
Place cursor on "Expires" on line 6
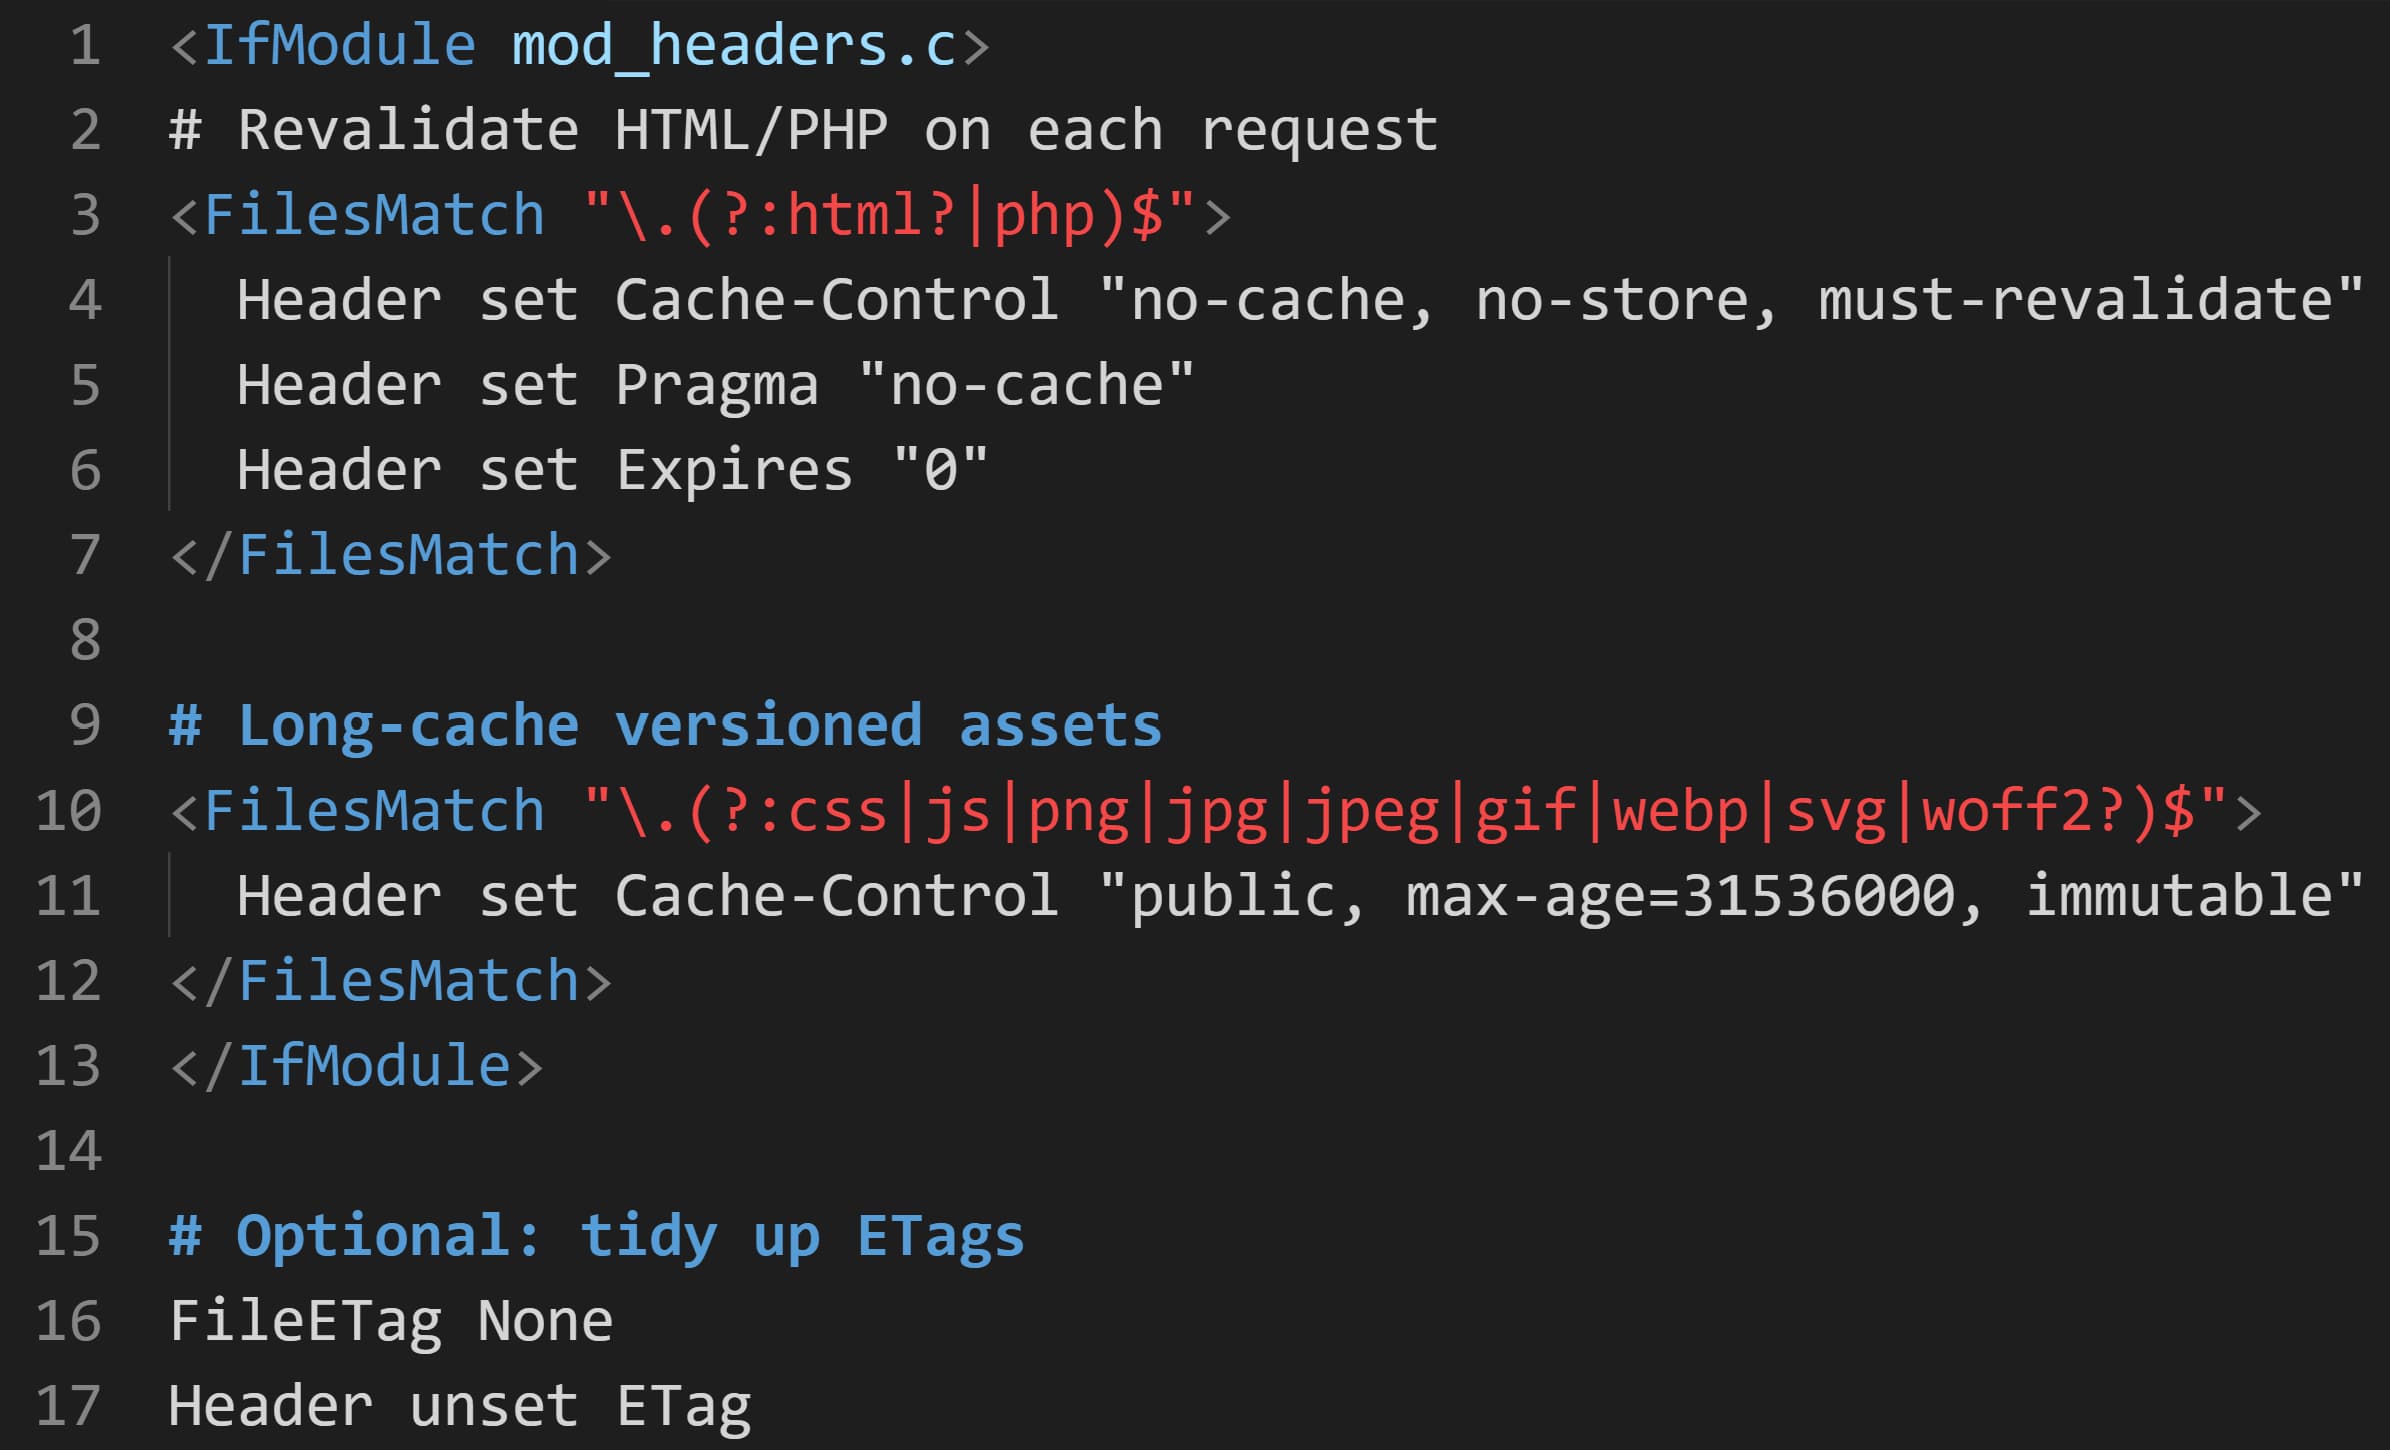pyautogui.click(x=733, y=471)
